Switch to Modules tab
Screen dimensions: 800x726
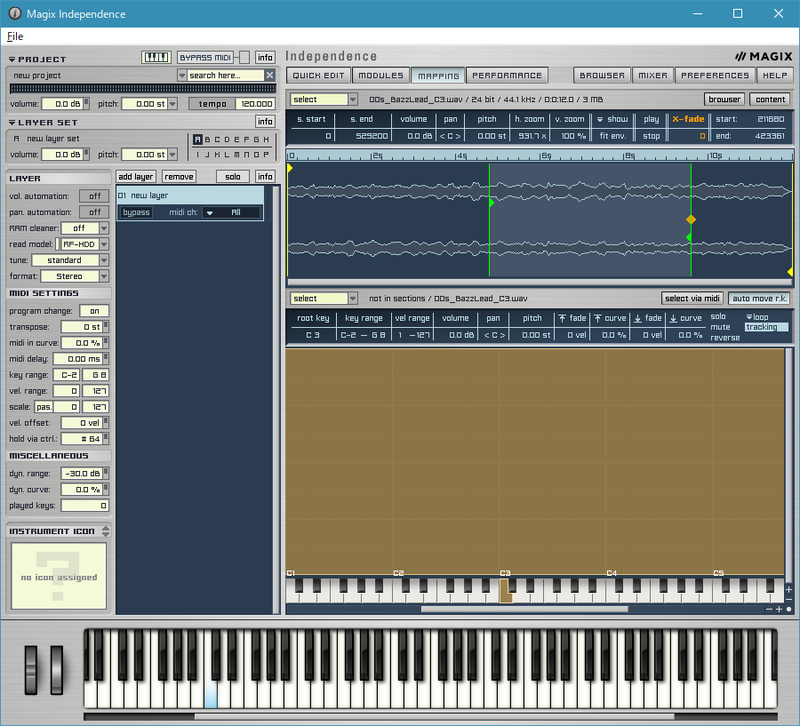click(381, 75)
